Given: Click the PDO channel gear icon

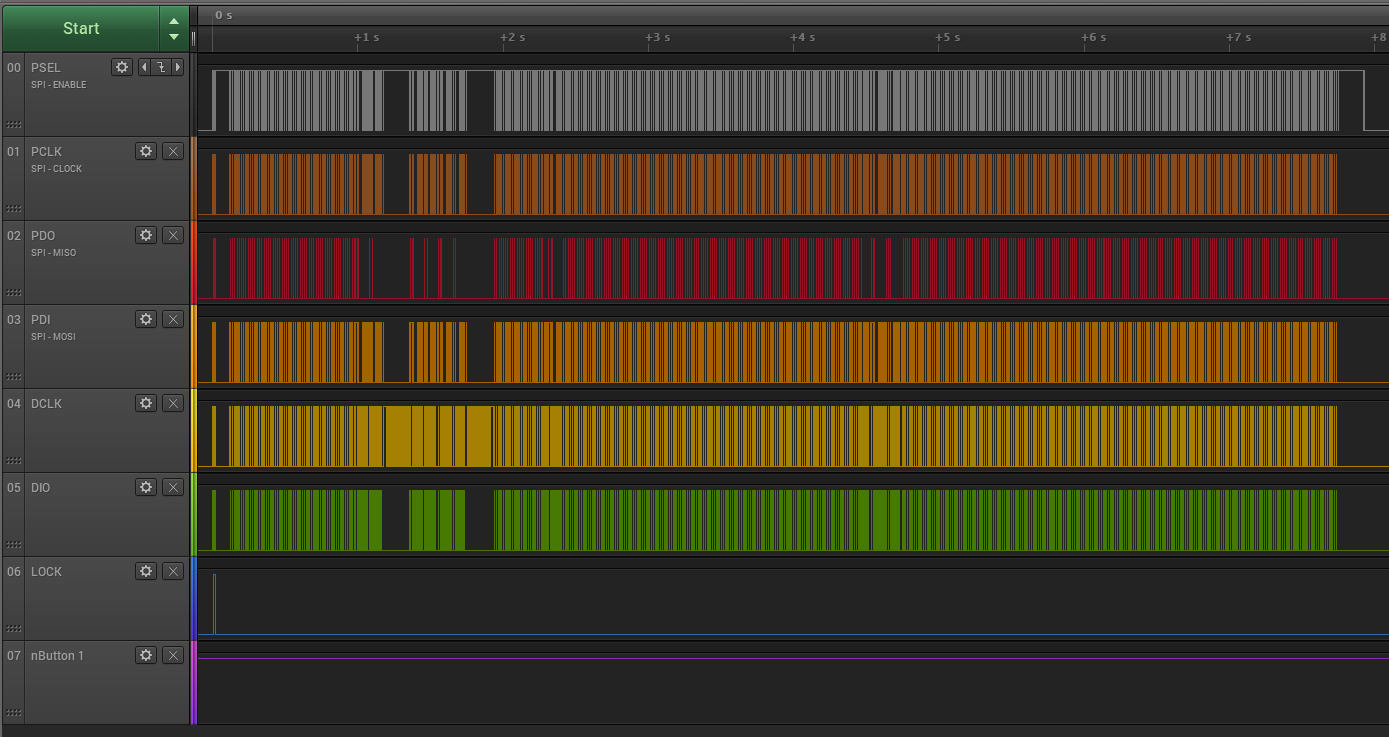Looking at the screenshot, I should tap(146, 235).
